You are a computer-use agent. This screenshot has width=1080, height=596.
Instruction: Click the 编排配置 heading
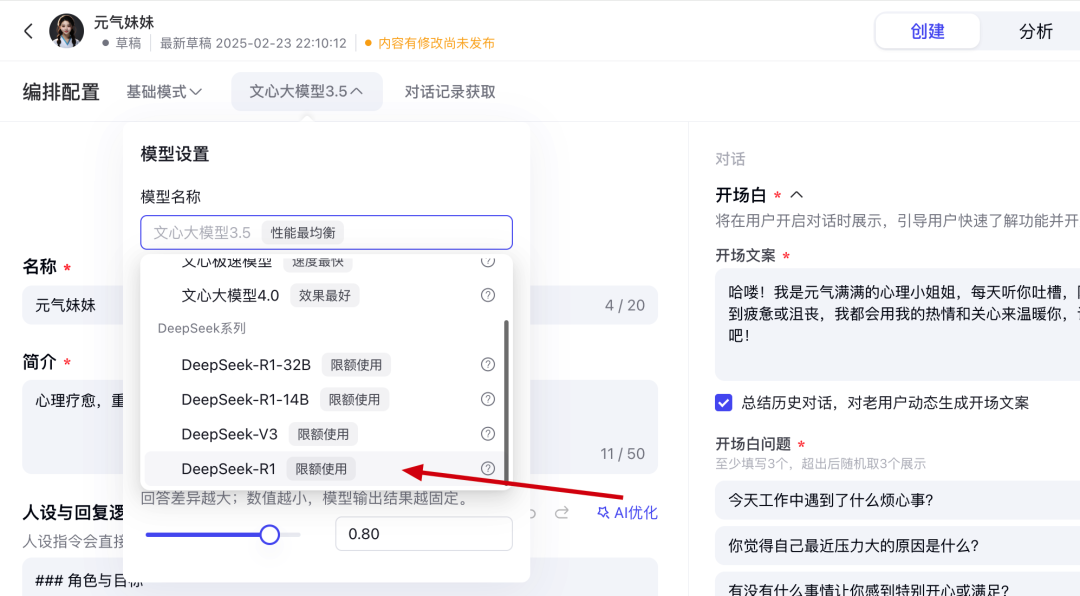click(x=61, y=92)
